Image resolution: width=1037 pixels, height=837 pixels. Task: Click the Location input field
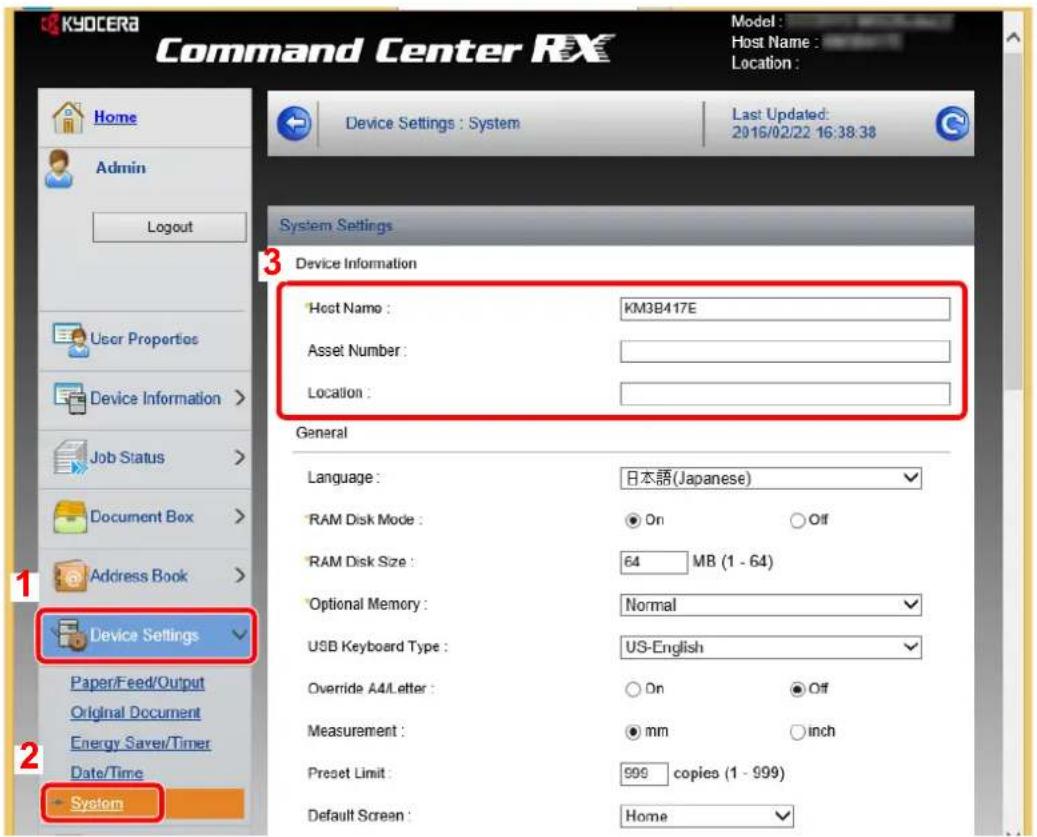(785, 393)
